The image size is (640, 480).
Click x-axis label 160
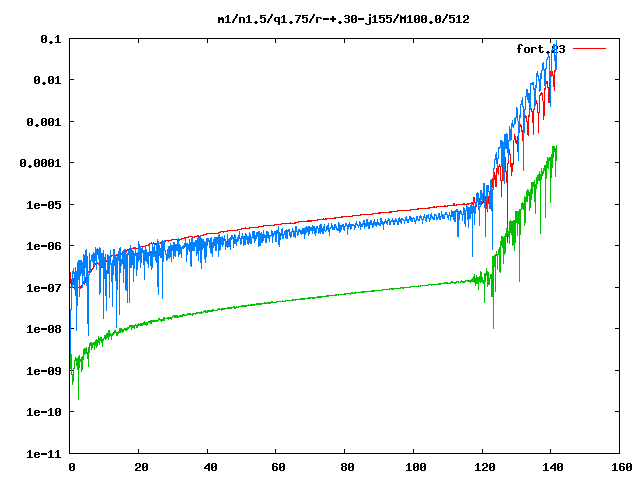(622, 467)
